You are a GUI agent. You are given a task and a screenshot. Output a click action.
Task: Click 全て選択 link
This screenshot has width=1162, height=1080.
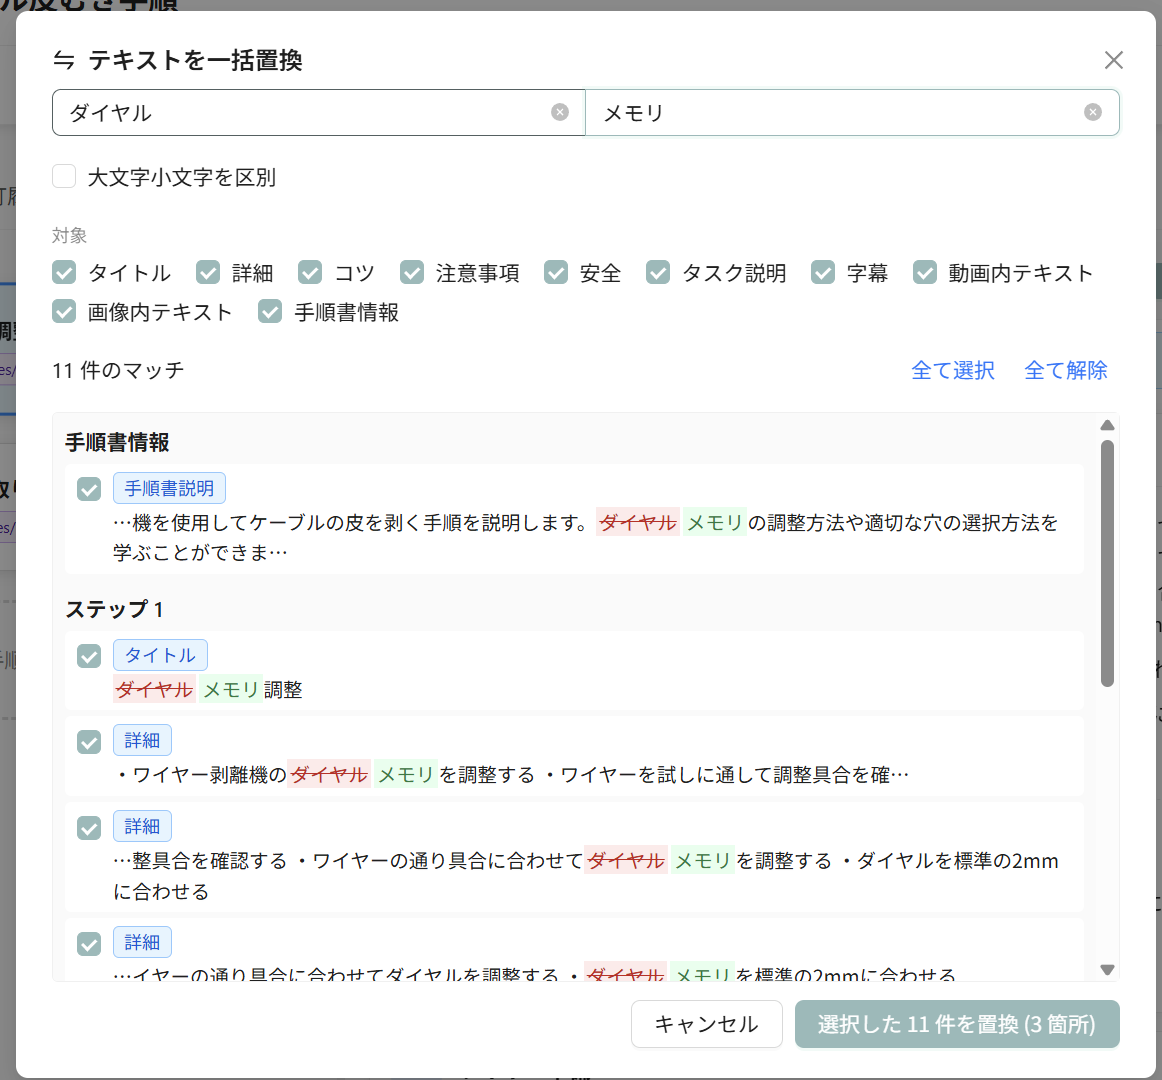pyautogui.click(x=953, y=370)
